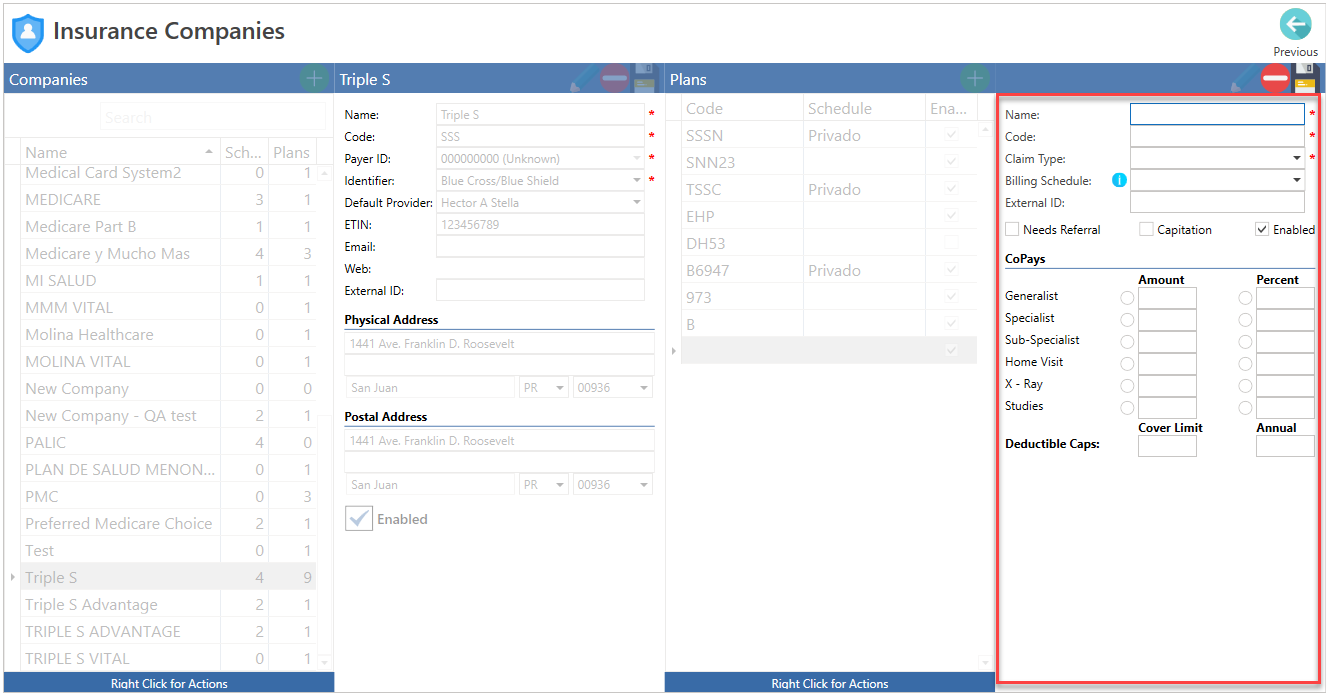This screenshot has width=1331, height=695.
Task: Uncheck the plan Enabled checkbox
Action: pyautogui.click(x=1262, y=230)
